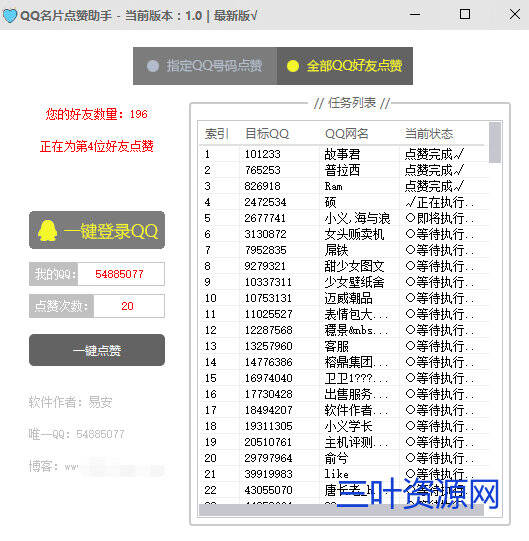529x541 pixels.
Task: Click the horizontal scrollbar of task list
Action: click(x=341, y=510)
